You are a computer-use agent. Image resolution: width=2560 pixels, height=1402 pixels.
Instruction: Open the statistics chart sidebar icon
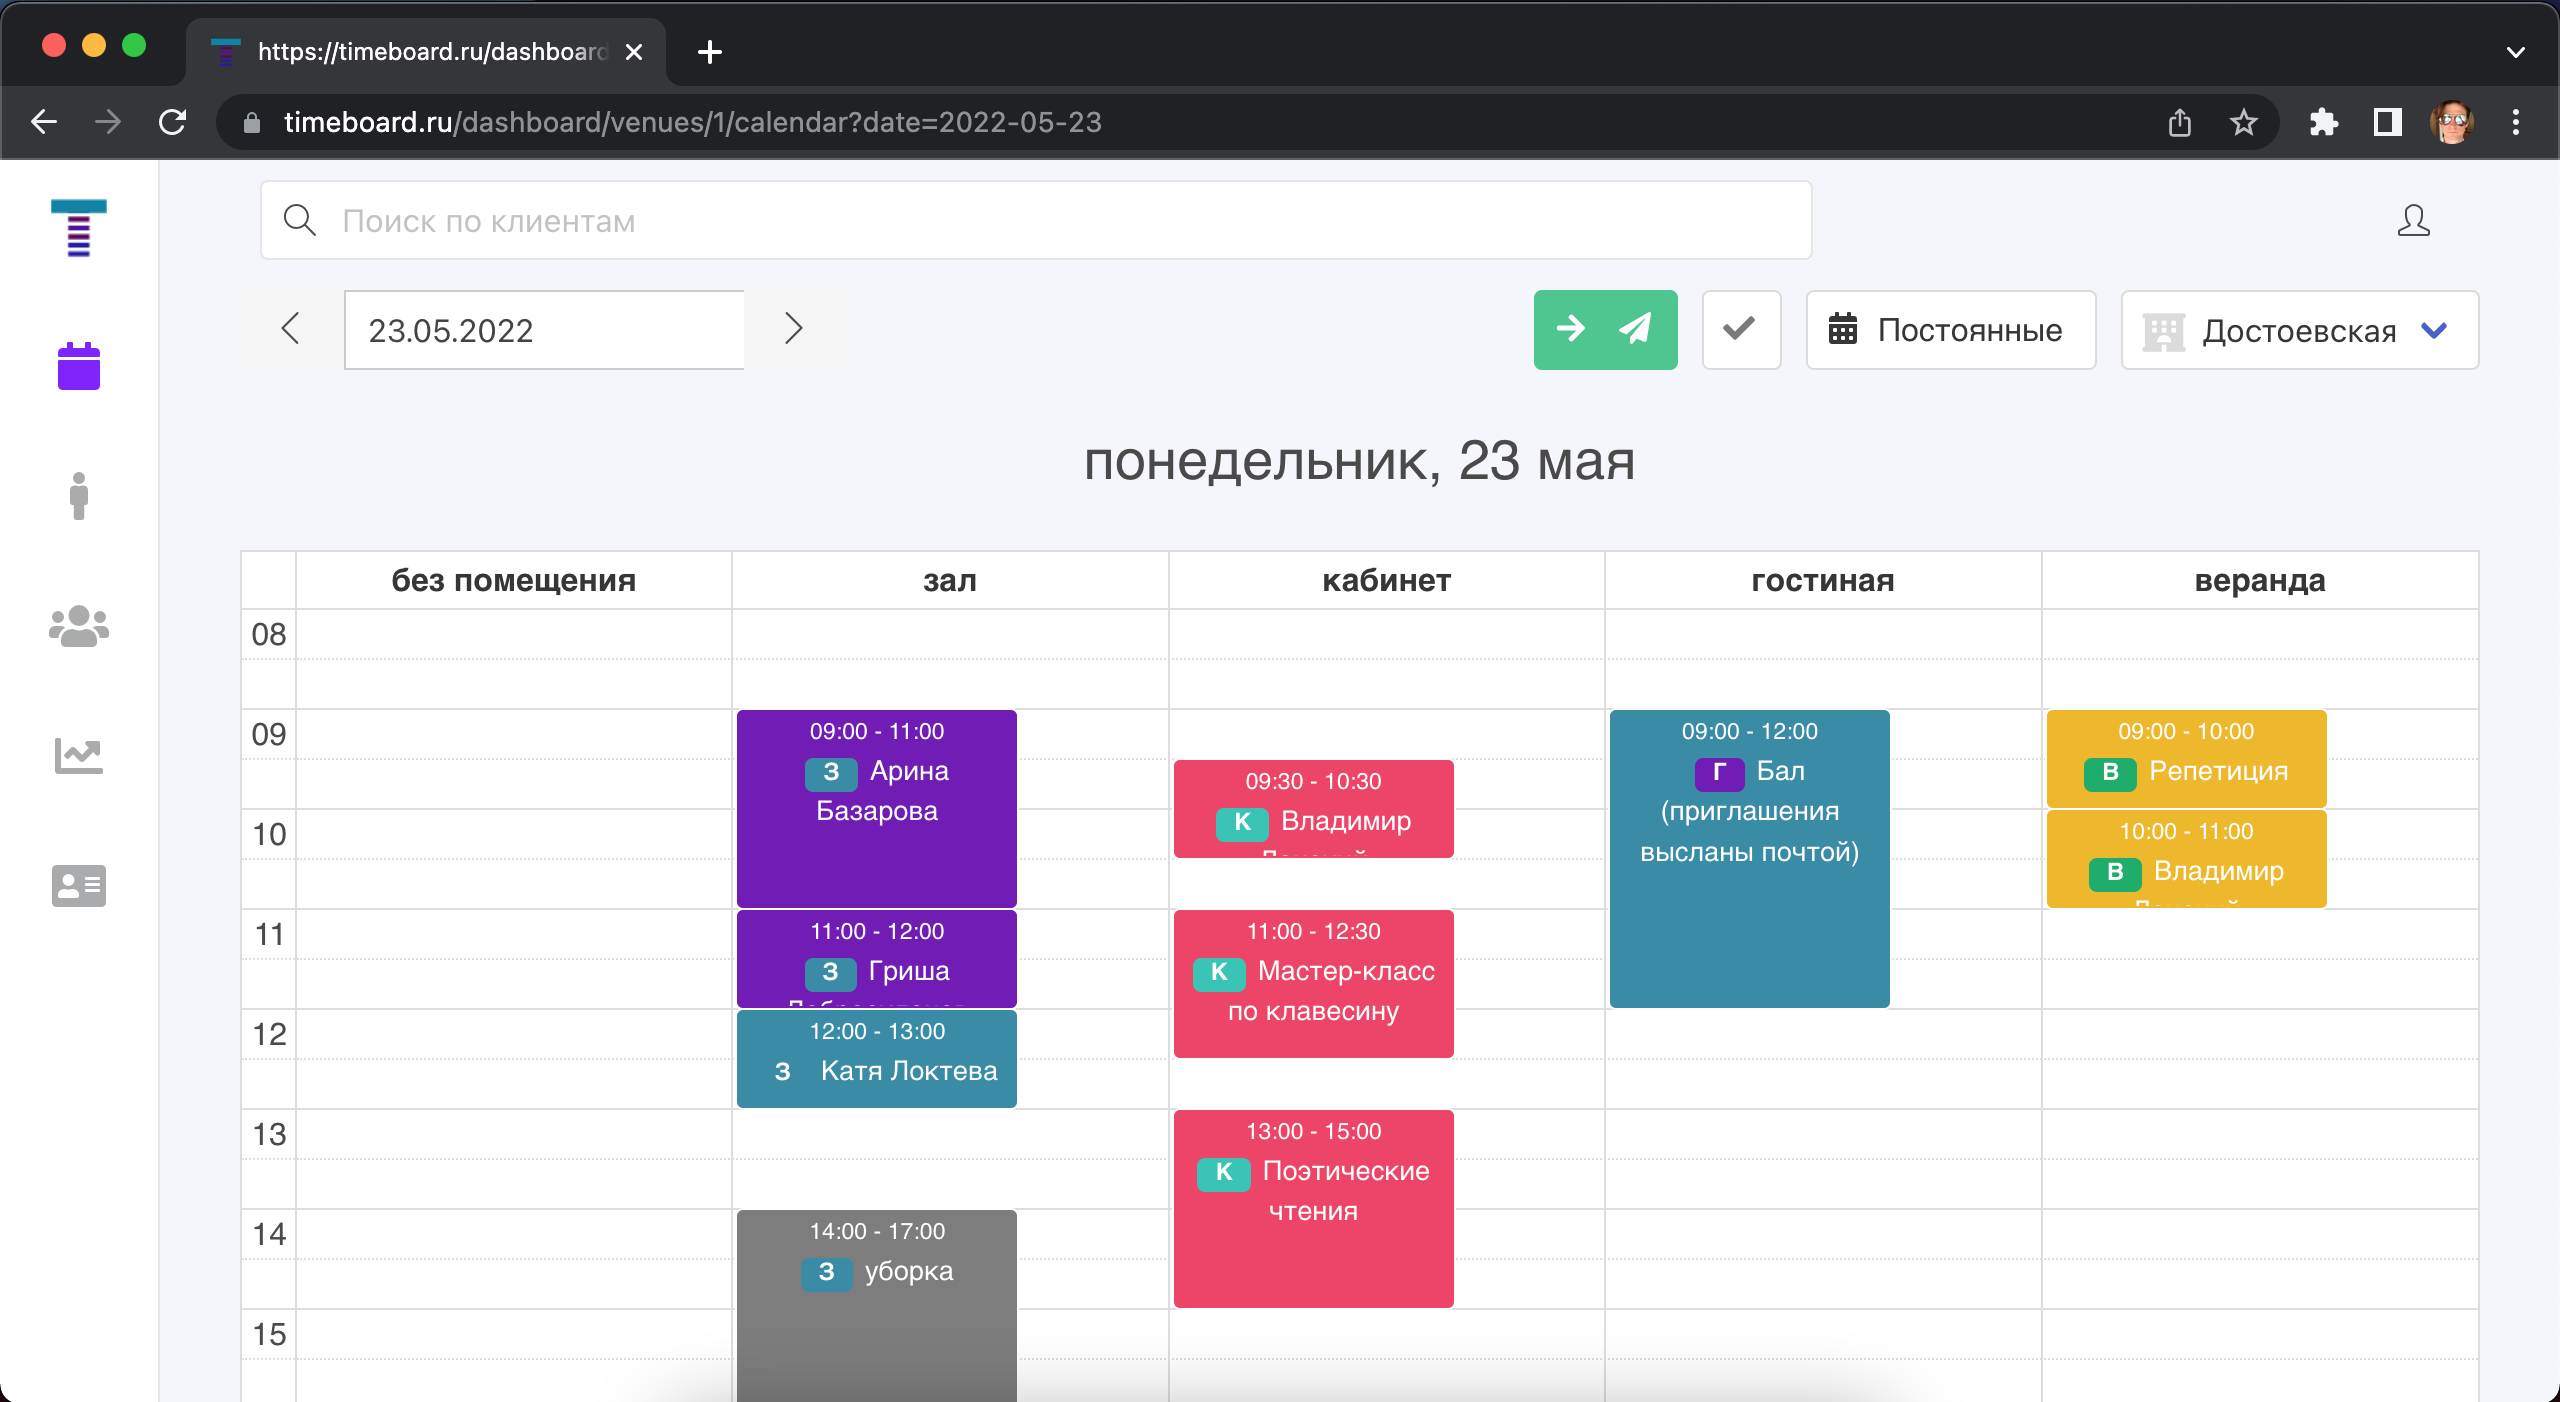point(79,756)
